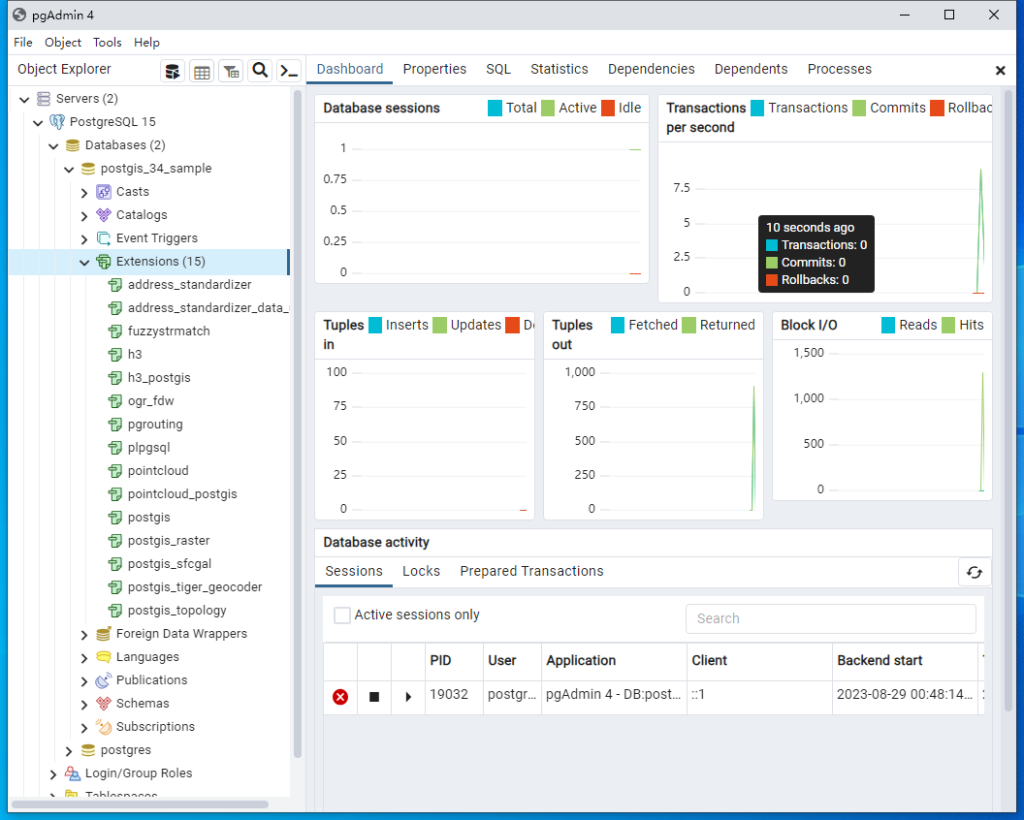The image size is (1024, 820).
Task: Select the postgis_topology extension
Action: pyautogui.click(x=177, y=610)
